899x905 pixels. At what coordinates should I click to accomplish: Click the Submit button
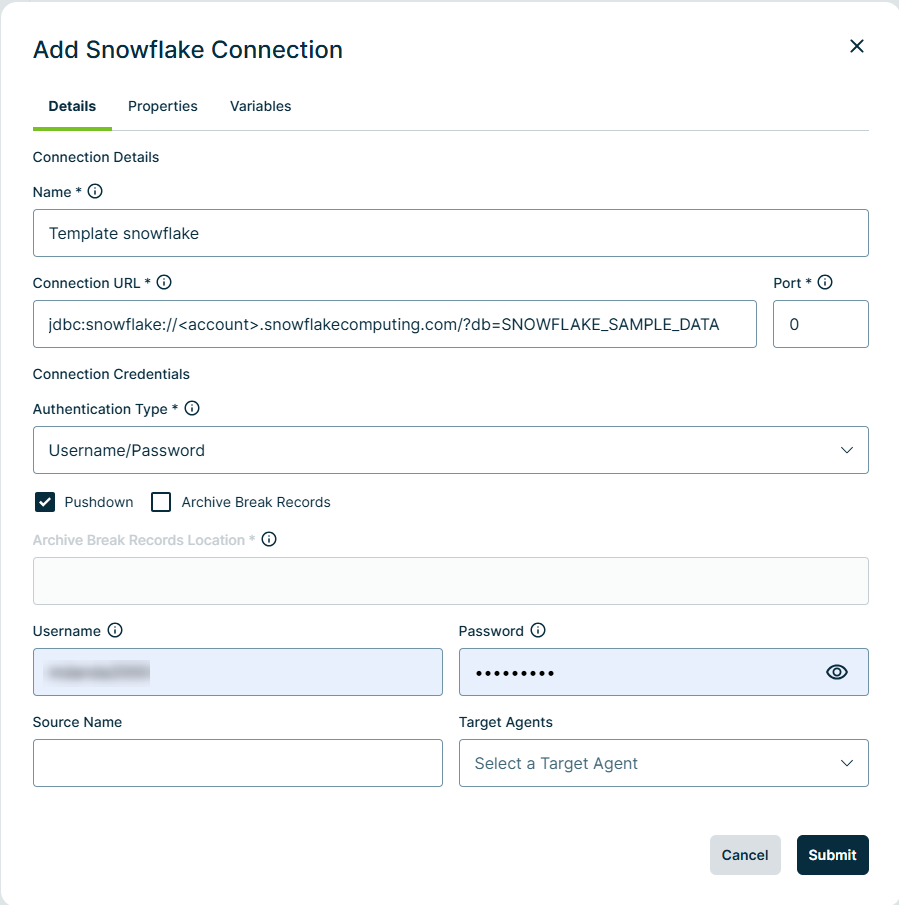click(832, 855)
